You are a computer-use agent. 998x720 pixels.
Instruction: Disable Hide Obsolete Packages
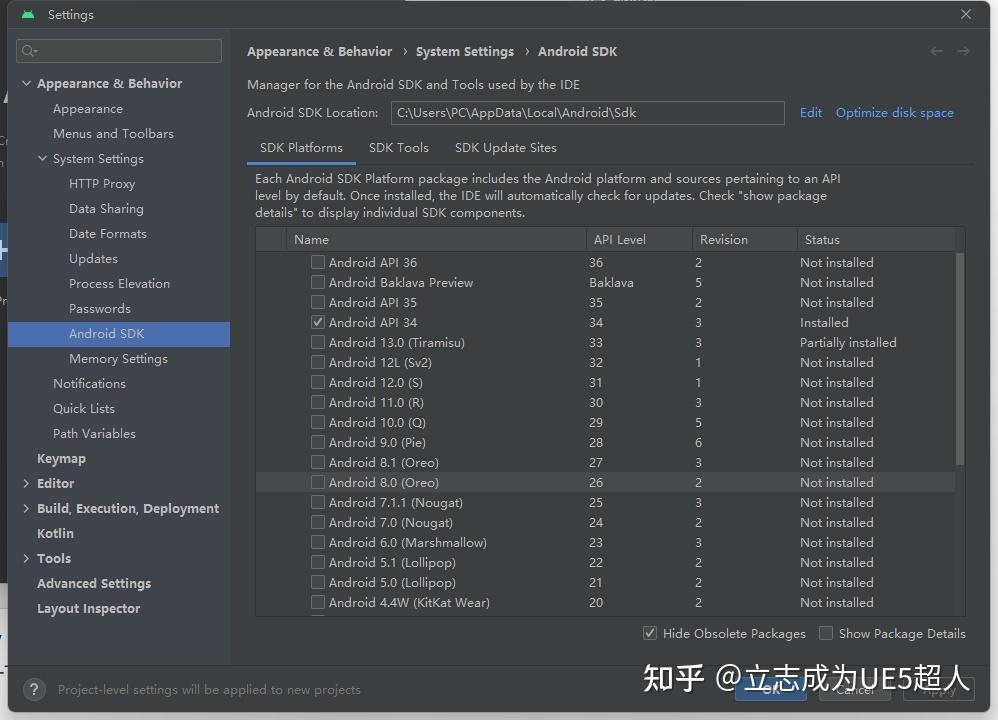pyautogui.click(x=650, y=633)
